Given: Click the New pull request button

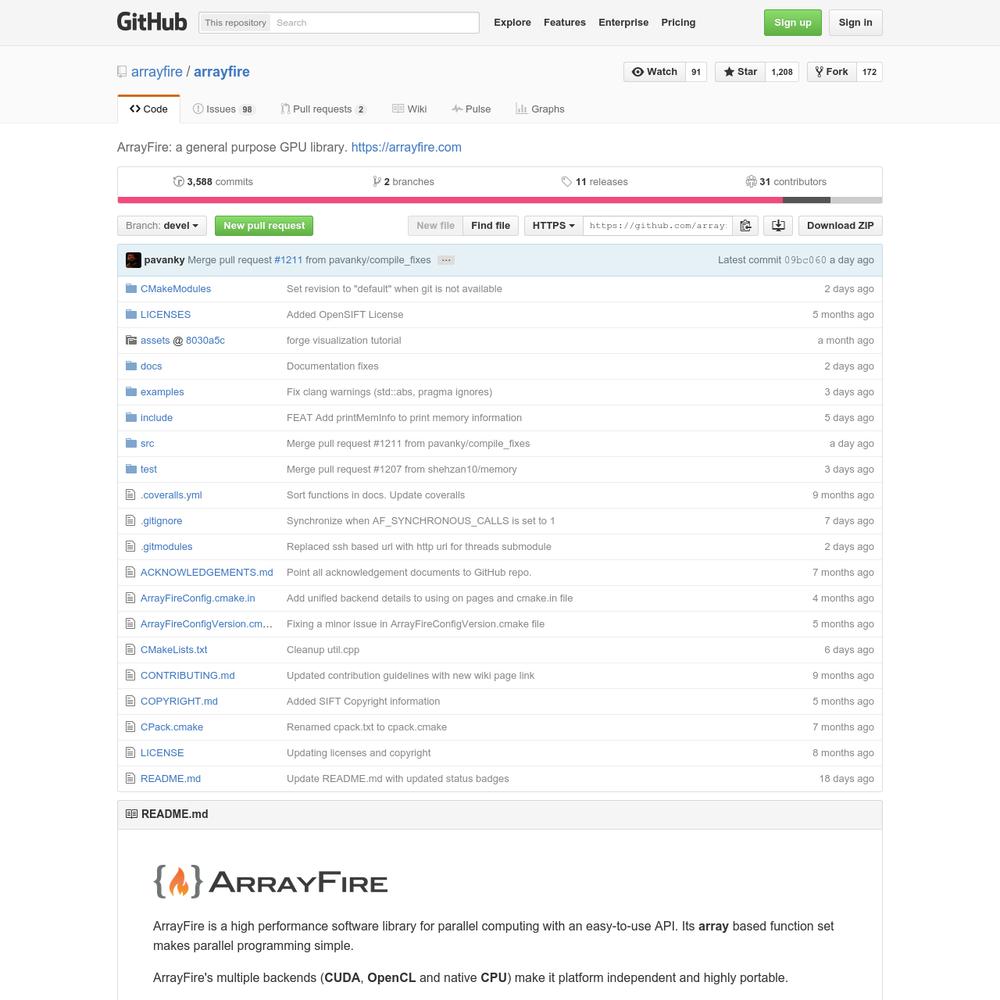Looking at the screenshot, I should tap(264, 226).
